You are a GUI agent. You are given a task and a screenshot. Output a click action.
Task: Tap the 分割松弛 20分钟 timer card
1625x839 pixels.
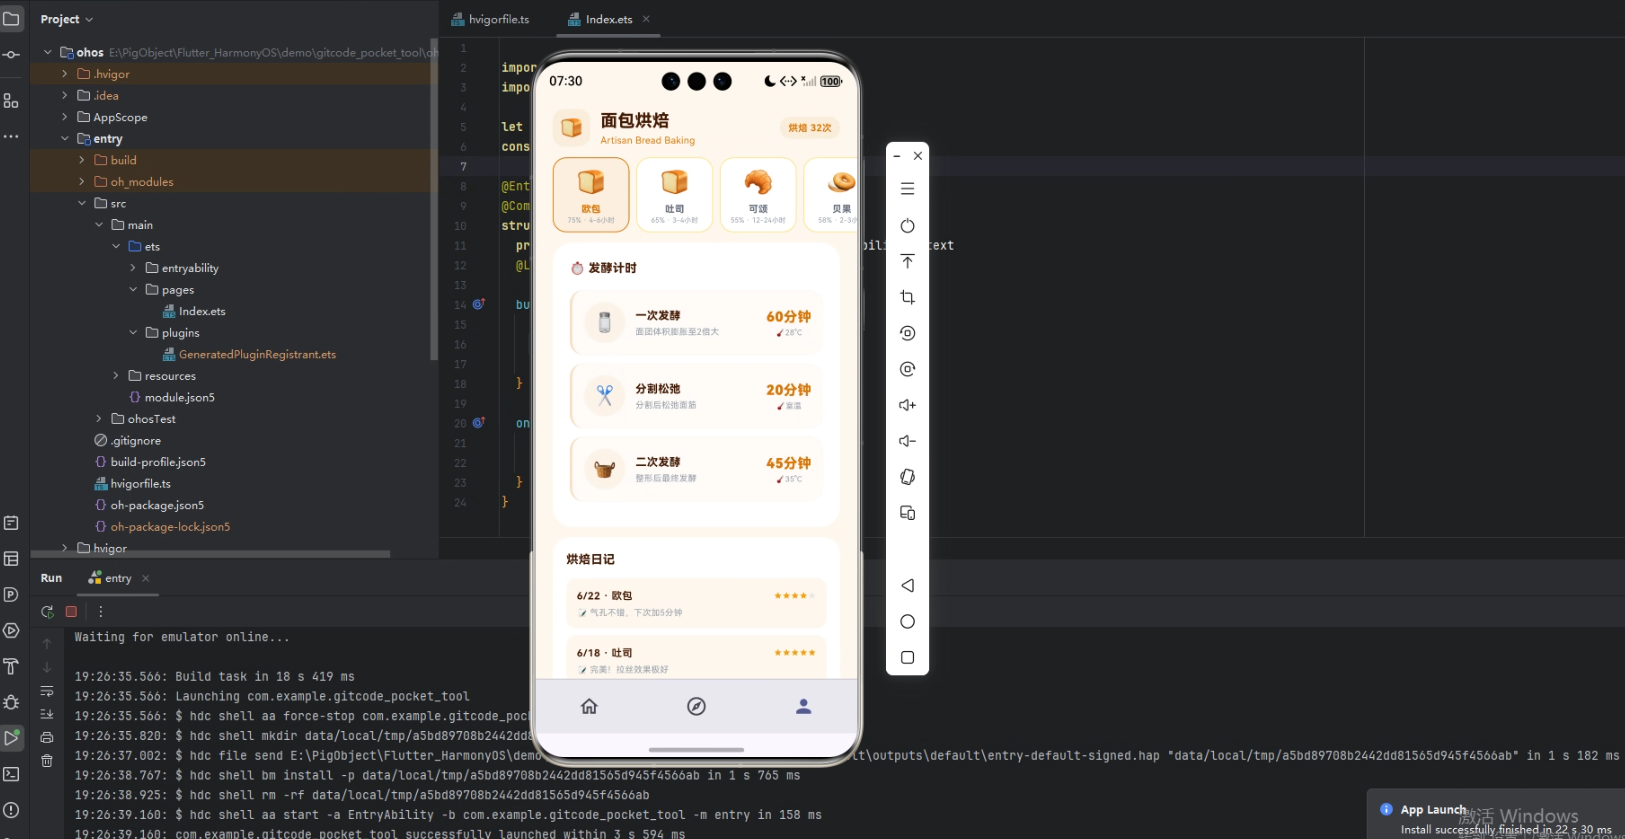pyautogui.click(x=697, y=396)
